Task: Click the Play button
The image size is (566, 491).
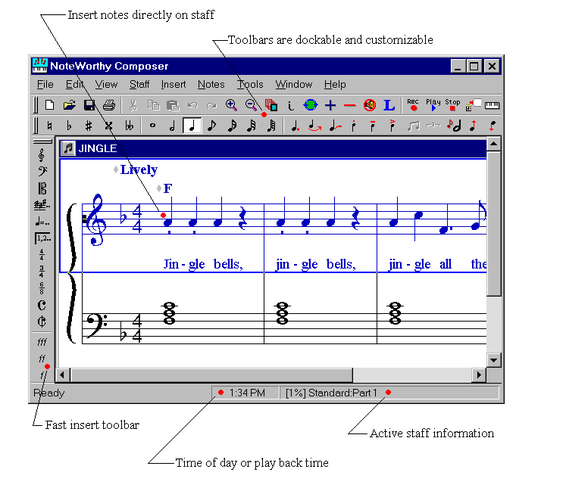Action: (x=433, y=105)
